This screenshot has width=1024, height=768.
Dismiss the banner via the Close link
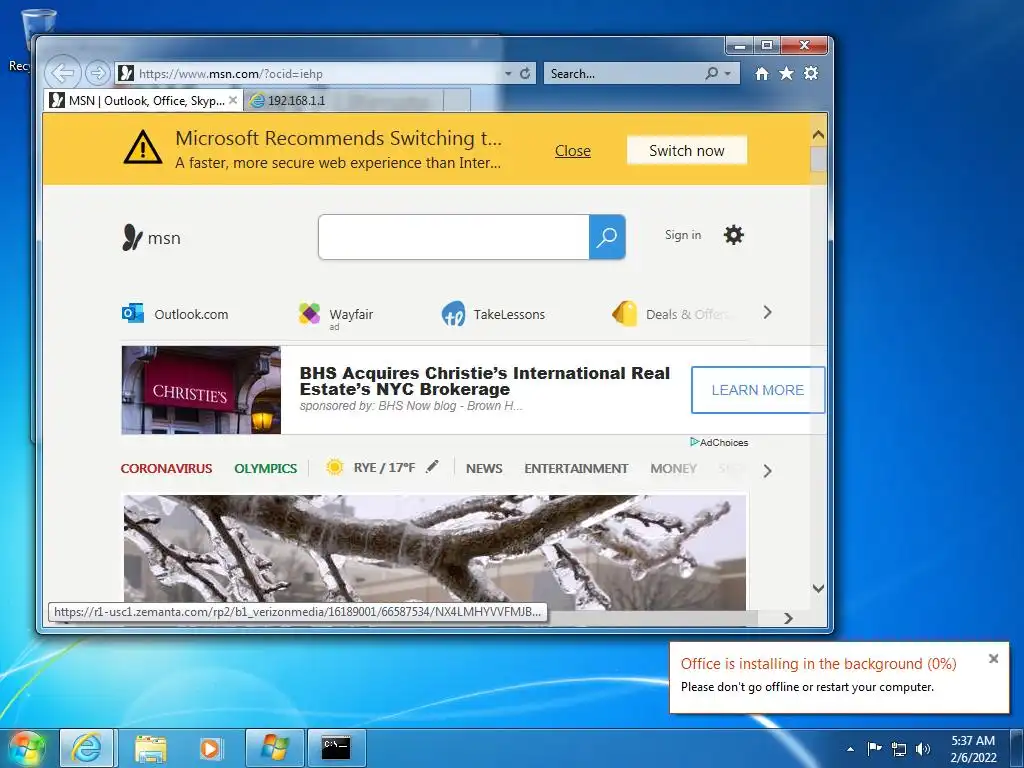tap(573, 151)
